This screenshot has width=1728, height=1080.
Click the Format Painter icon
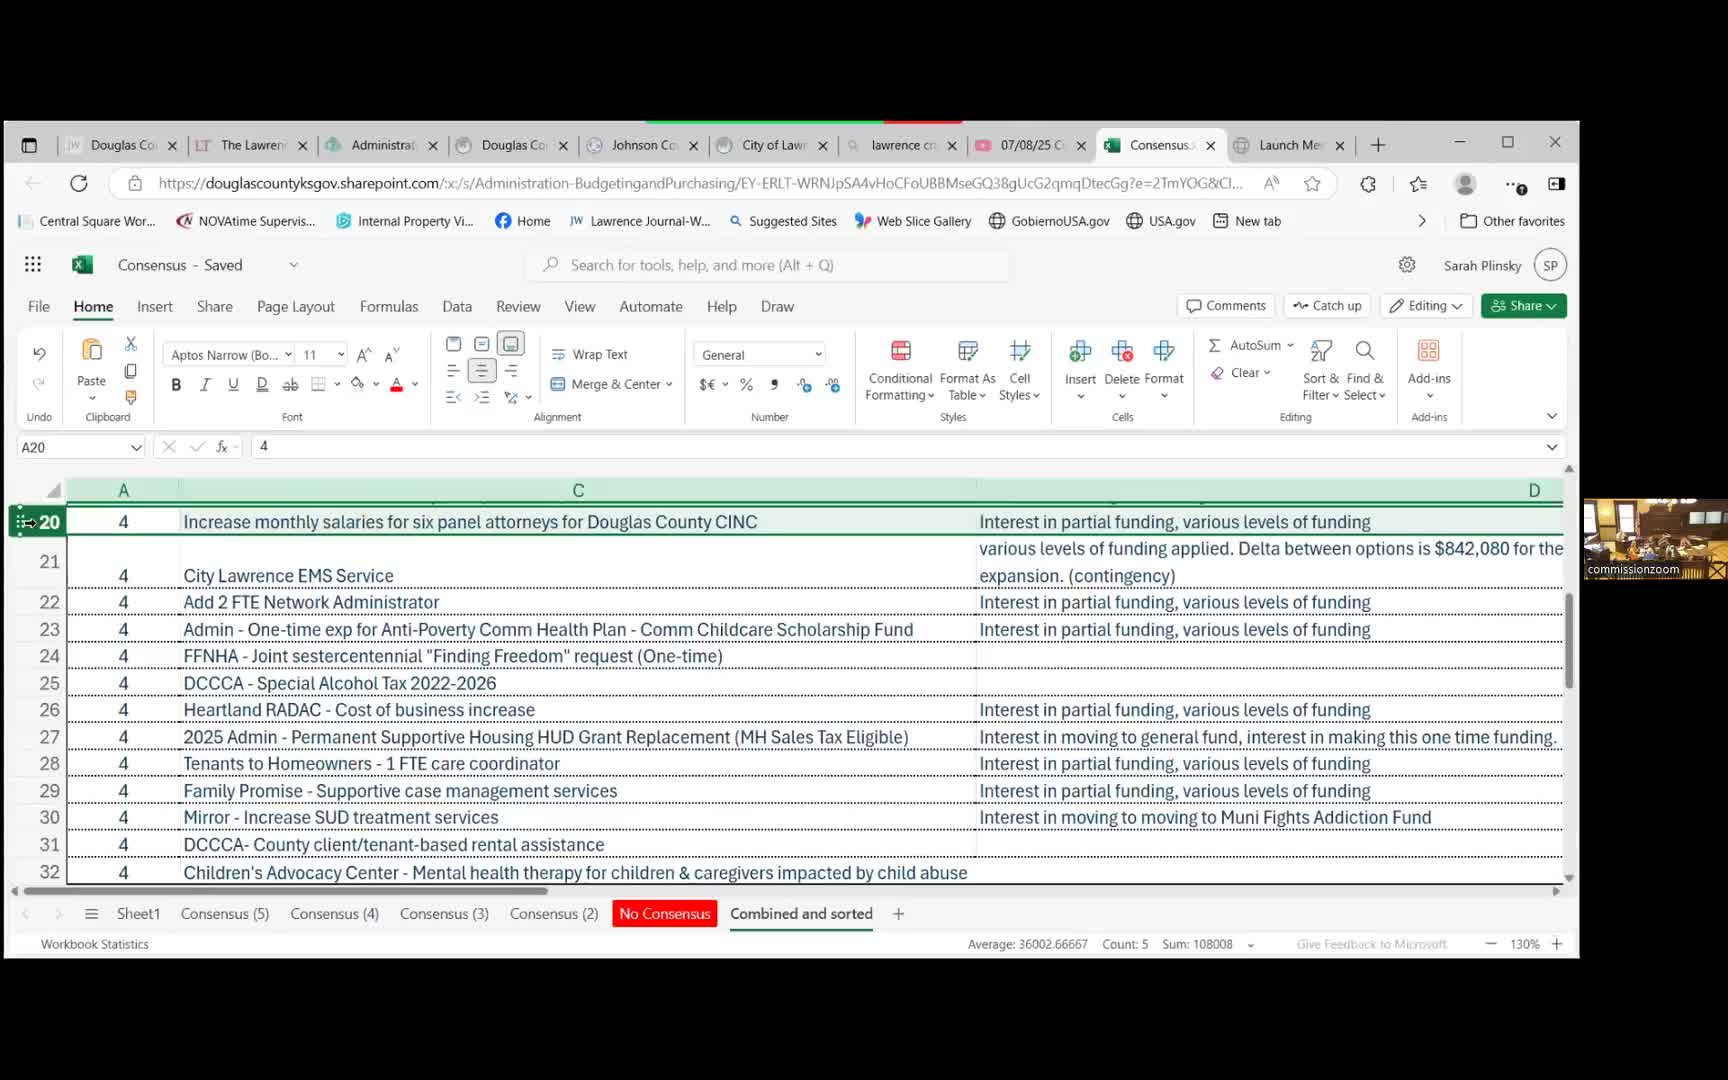[130, 397]
